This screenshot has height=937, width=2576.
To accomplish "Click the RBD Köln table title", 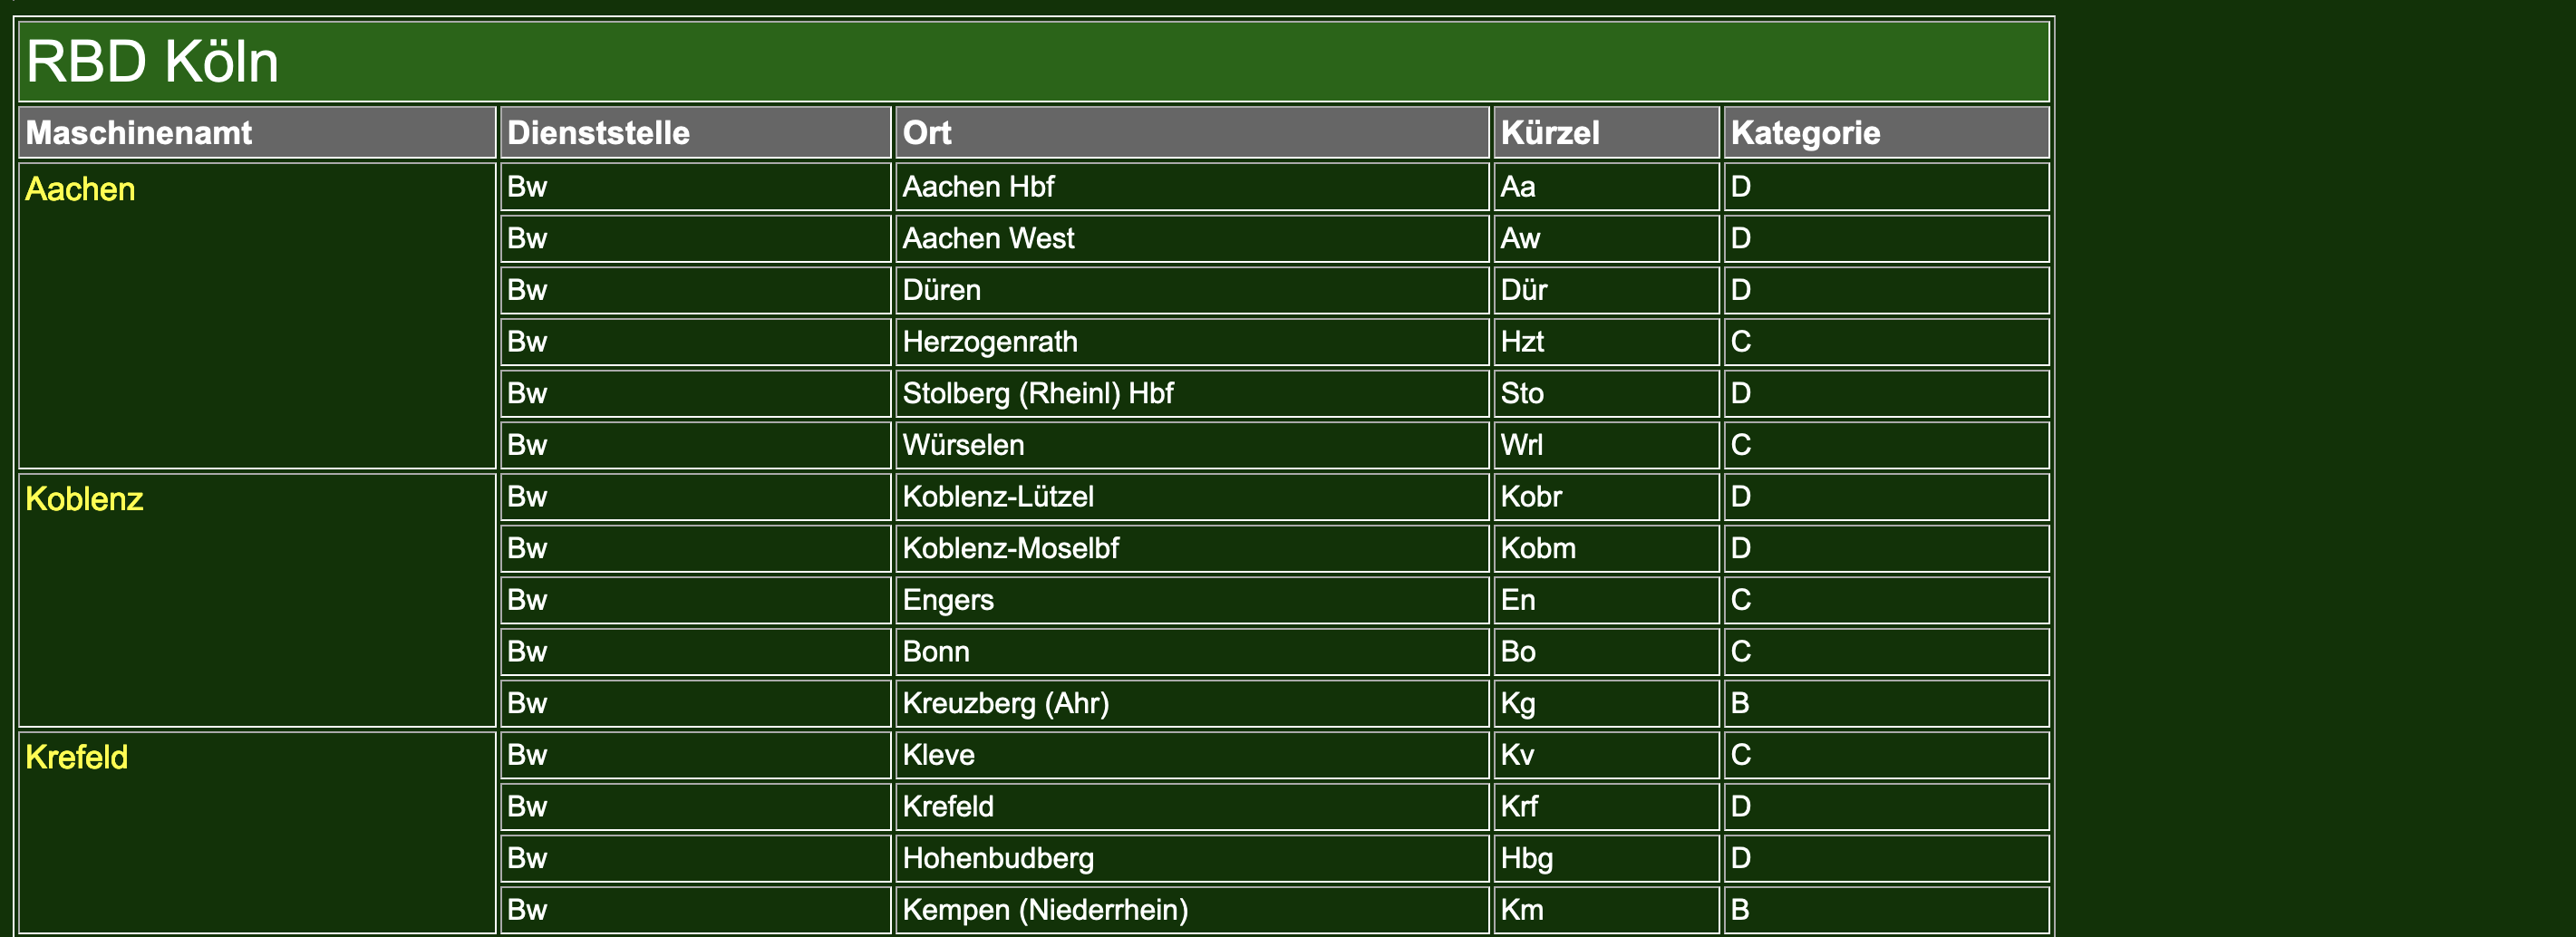I will (152, 62).
